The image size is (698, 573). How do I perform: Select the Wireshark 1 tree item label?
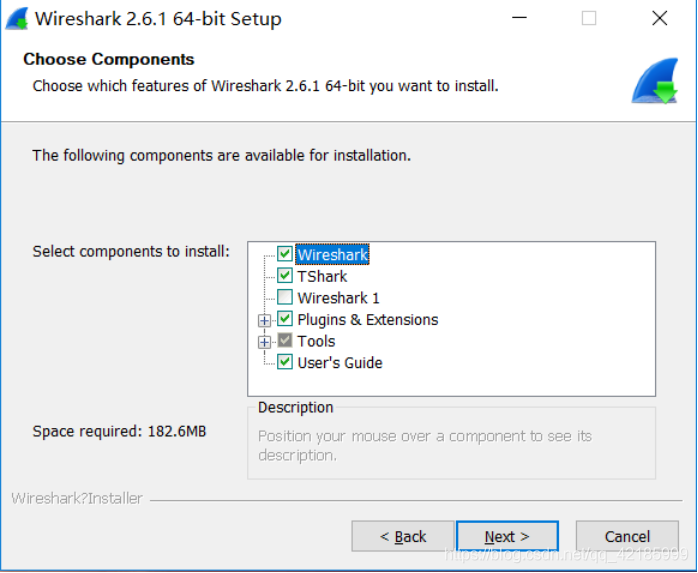pos(338,298)
